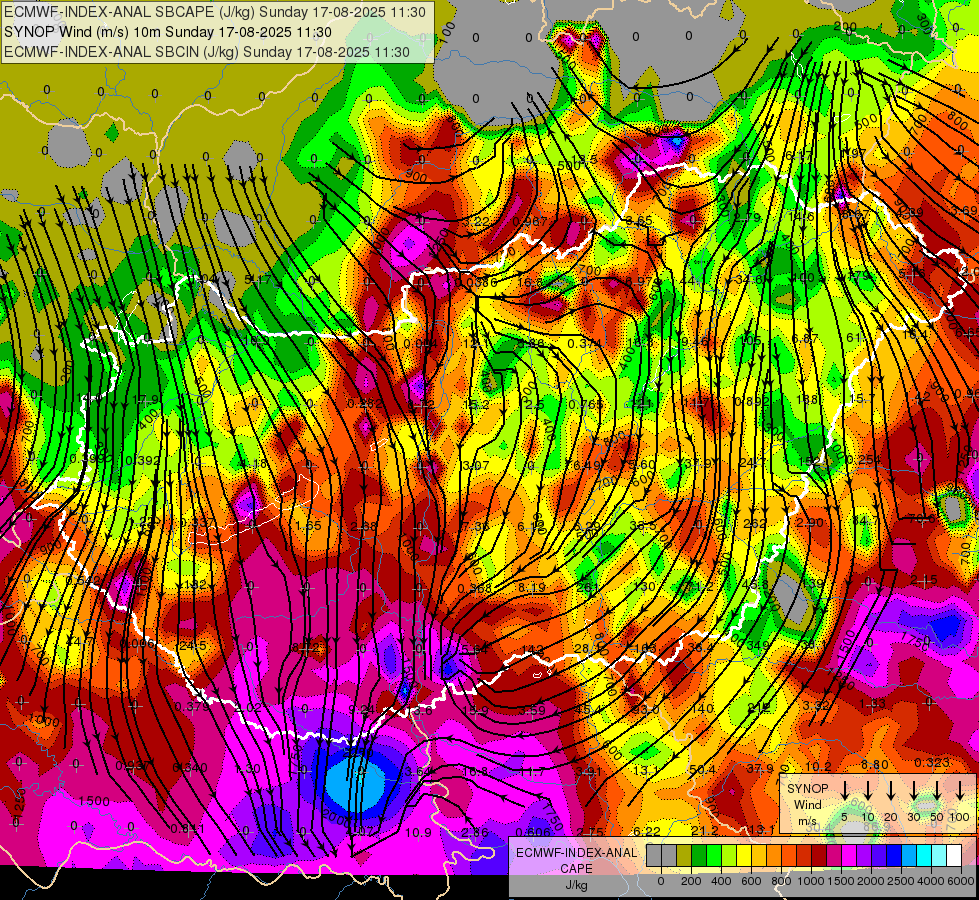Click the wind arrow above 5 in SYNOP legend
The width and height of the screenshot is (979, 900).
[844, 791]
